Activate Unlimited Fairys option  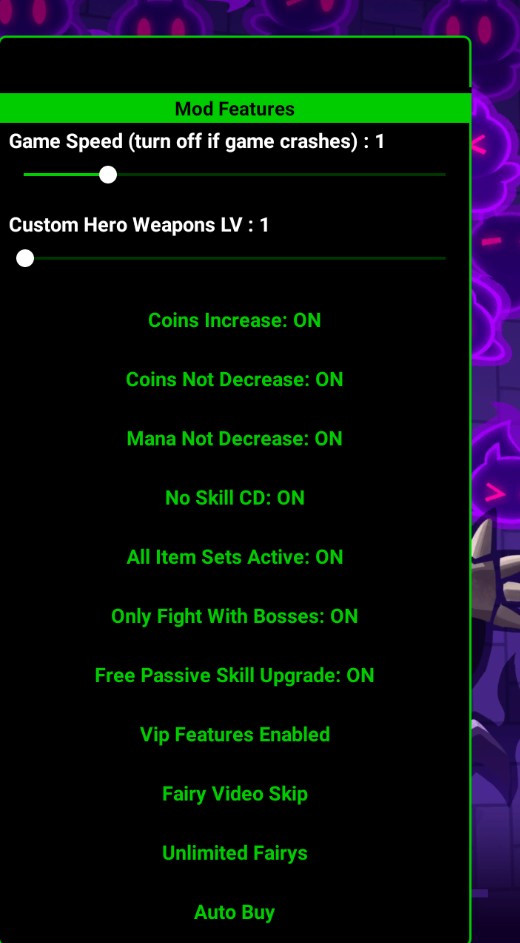234,853
